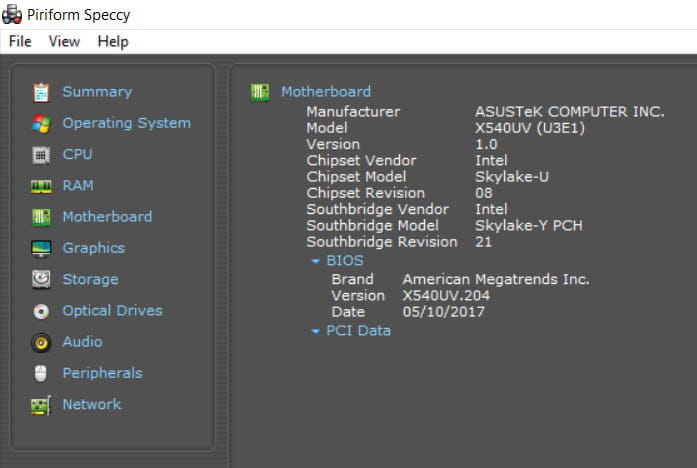Click the BIOS section label
This screenshot has height=468, width=697.
pyautogui.click(x=345, y=260)
